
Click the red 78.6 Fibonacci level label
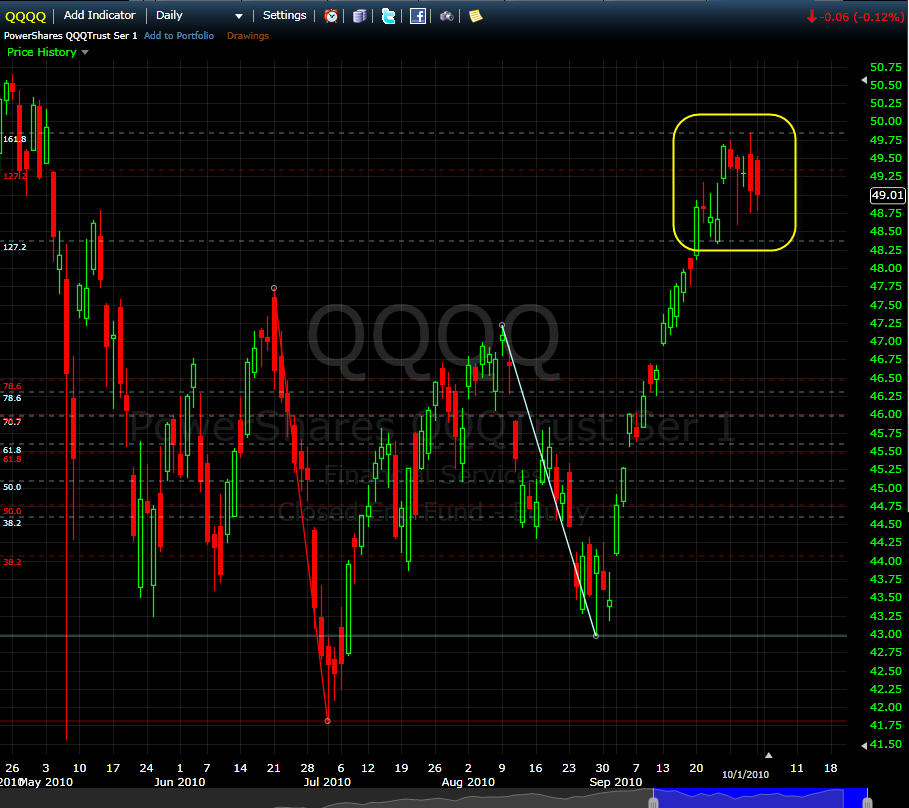12,386
